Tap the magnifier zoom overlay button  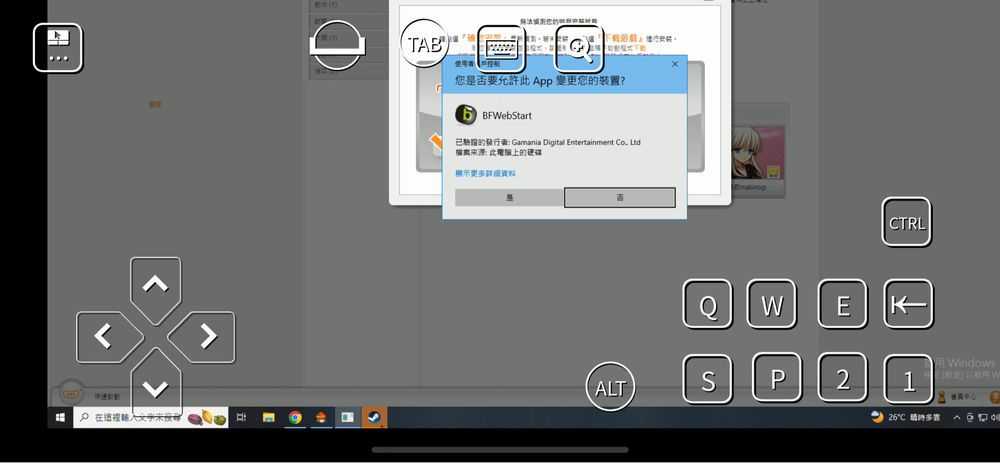(x=579, y=48)
